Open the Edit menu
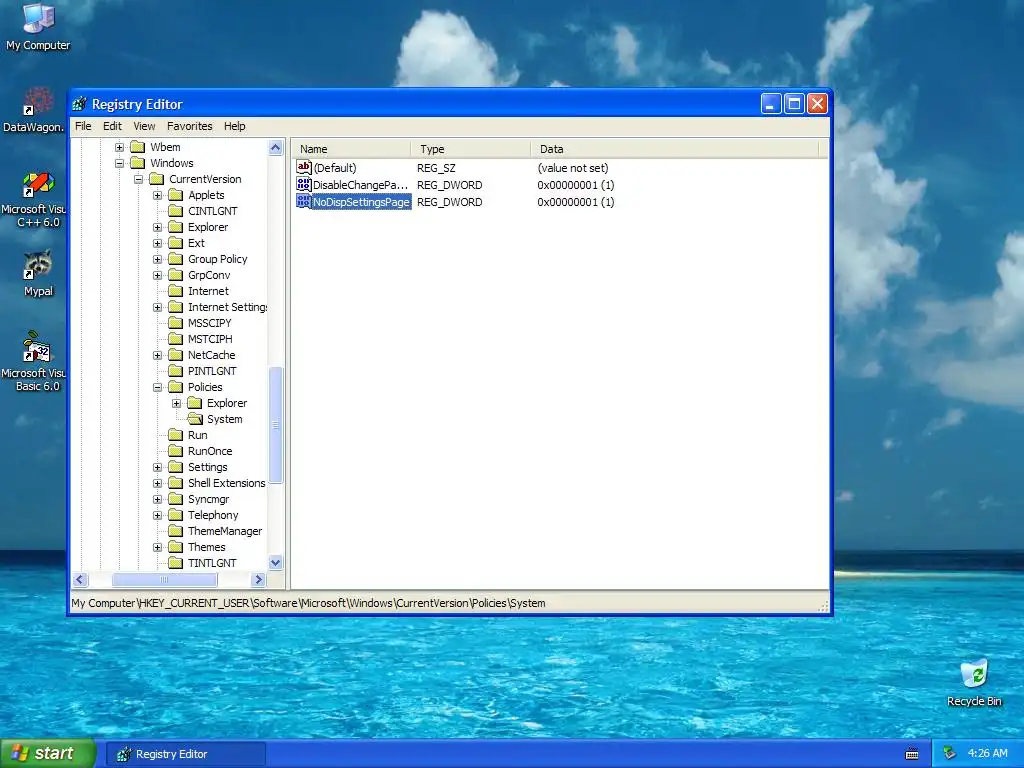The image size is (1024, 768). tap(112, 126)
